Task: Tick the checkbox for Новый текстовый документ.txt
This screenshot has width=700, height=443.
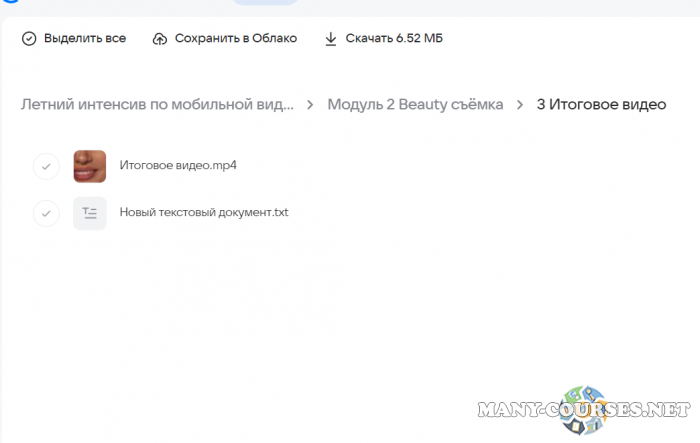Action: 46,213
